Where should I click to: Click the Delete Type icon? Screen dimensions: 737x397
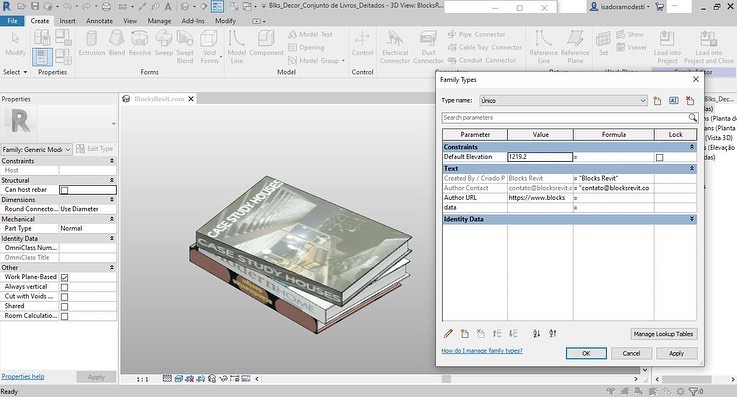tap(690, 101)
